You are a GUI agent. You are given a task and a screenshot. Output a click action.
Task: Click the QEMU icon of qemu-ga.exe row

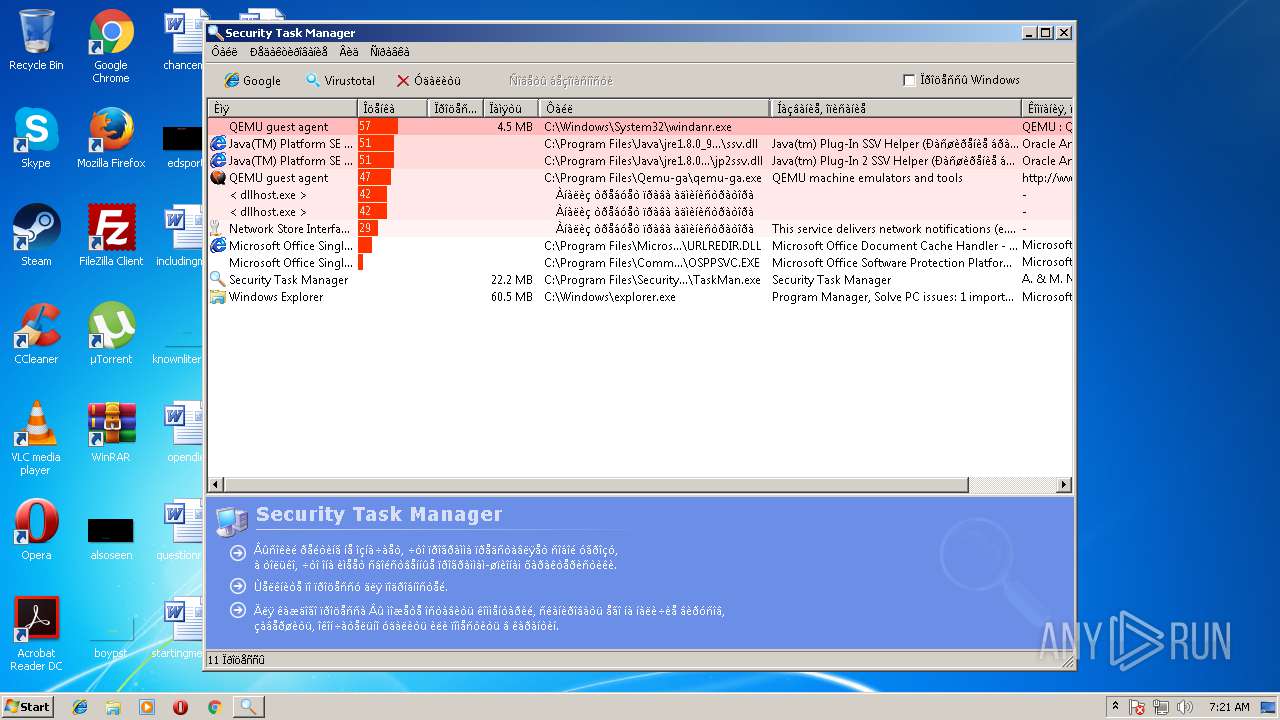(218, 178)
